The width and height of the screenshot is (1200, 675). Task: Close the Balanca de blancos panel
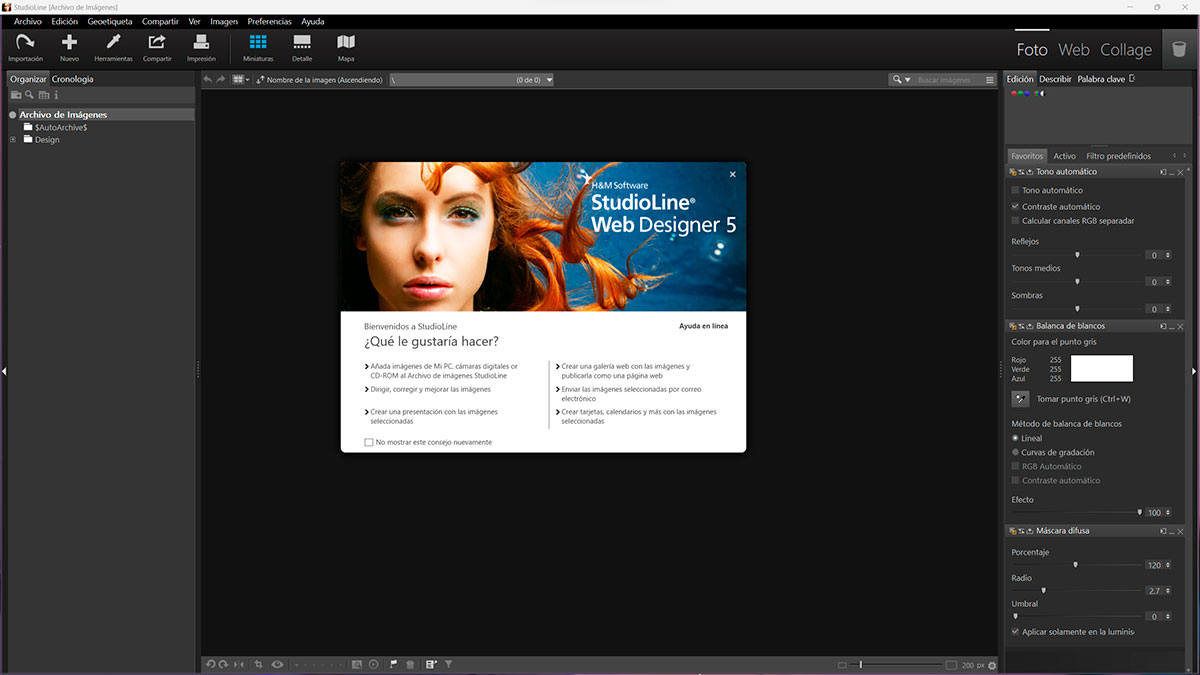(x=1181, y=326)
